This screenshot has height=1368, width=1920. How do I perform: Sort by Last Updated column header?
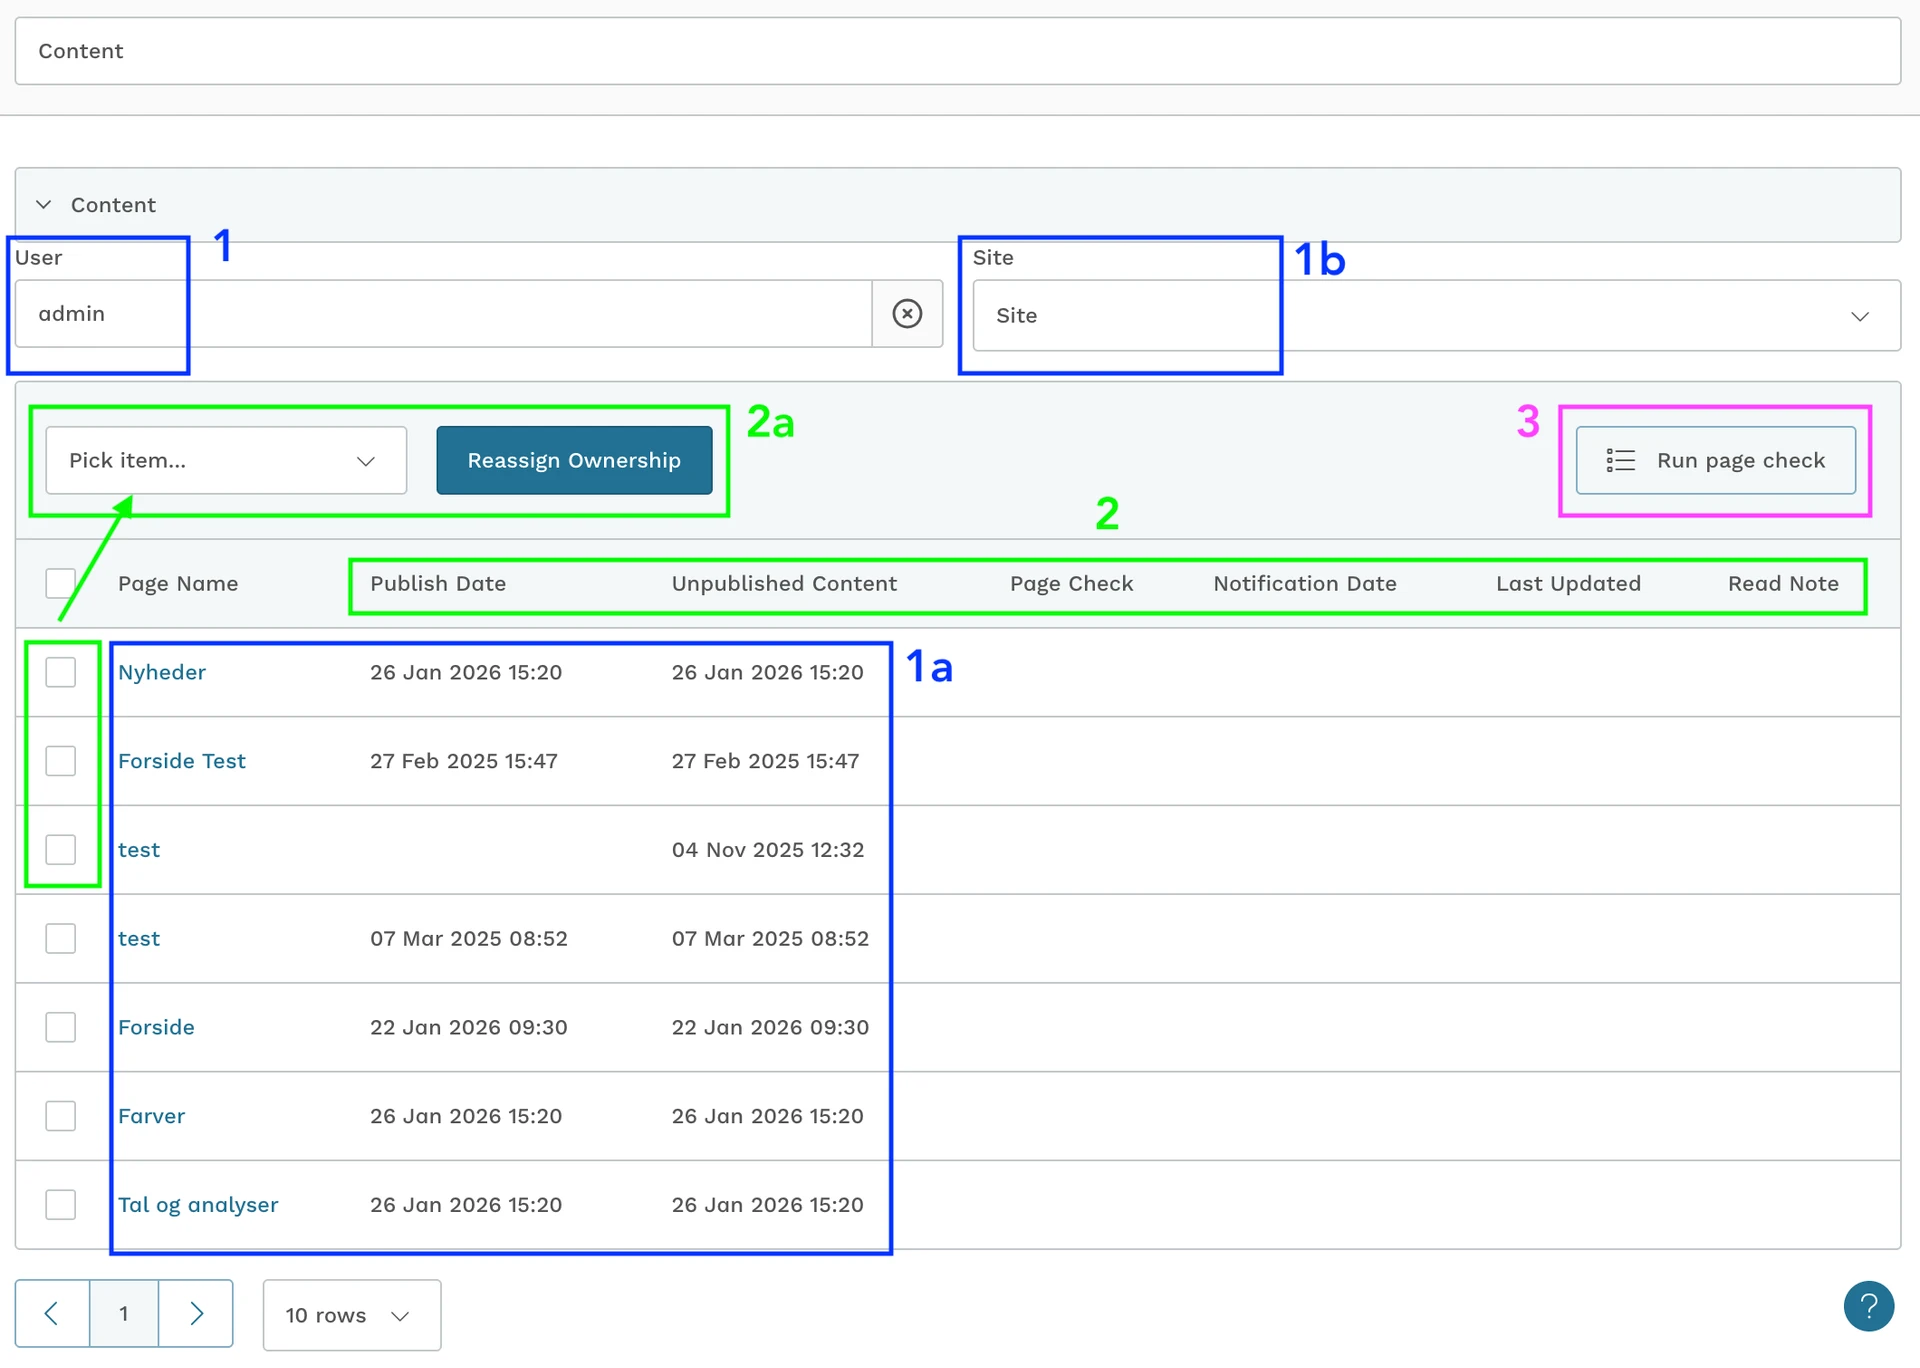pos(1567,584)
